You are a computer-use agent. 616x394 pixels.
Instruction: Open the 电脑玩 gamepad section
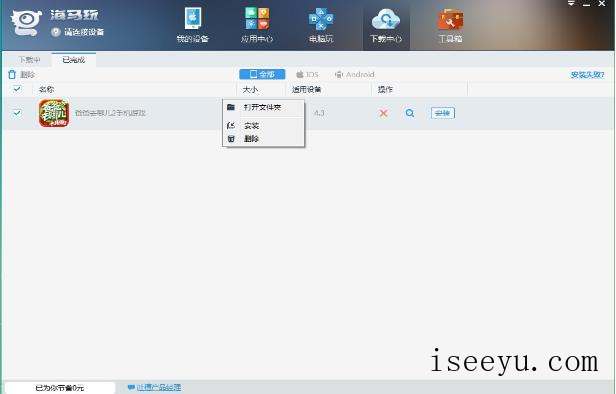321,25
